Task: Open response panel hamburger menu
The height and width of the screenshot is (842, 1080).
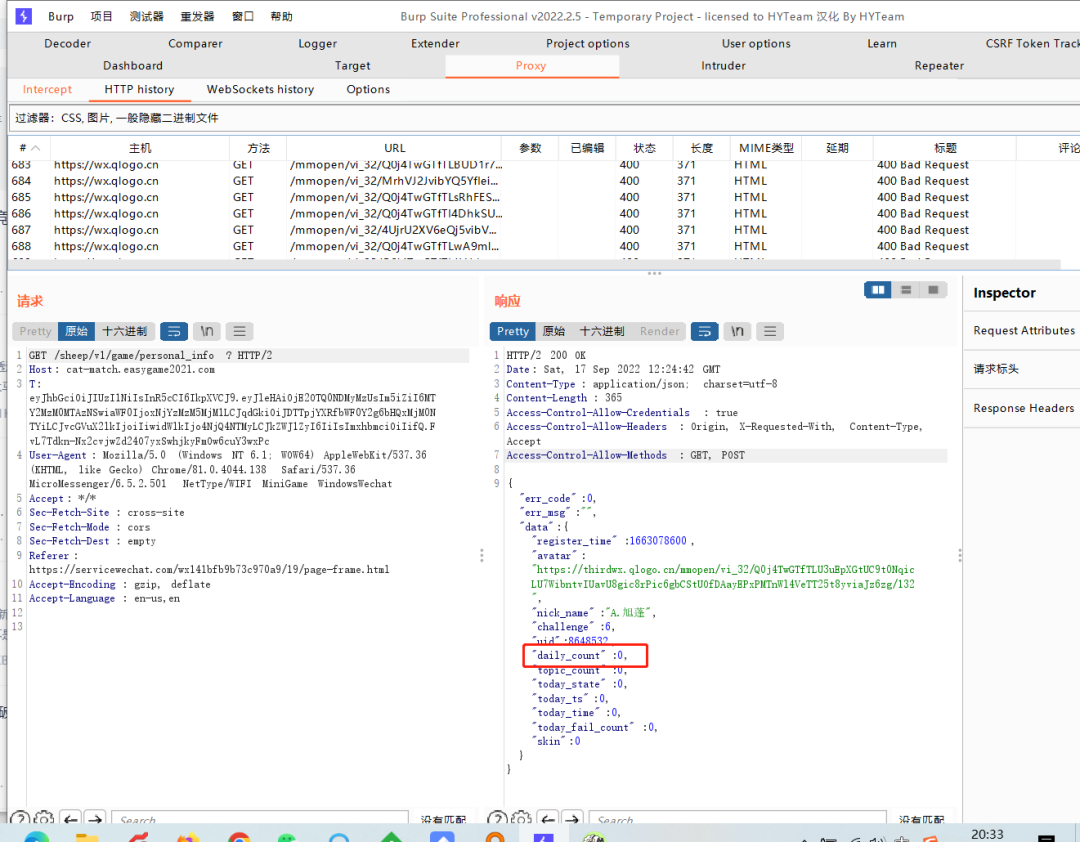Action: click(x=770, y=331)
